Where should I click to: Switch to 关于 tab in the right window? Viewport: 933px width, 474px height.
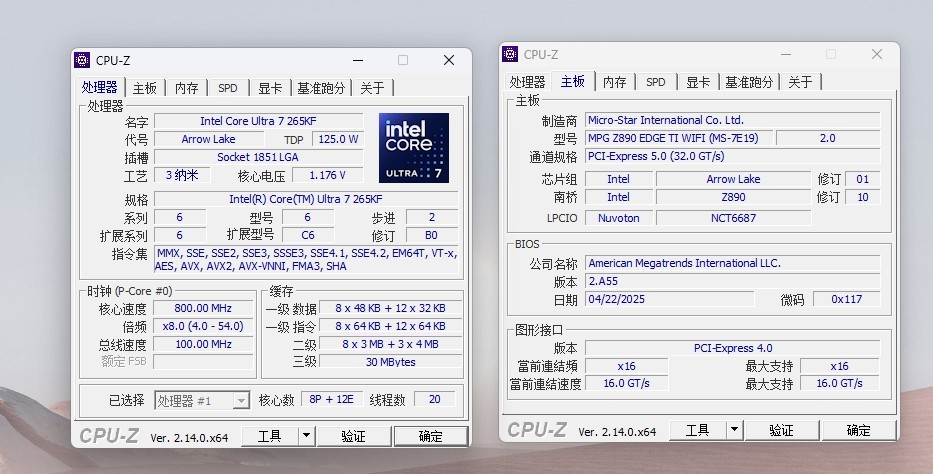(800, 82)
